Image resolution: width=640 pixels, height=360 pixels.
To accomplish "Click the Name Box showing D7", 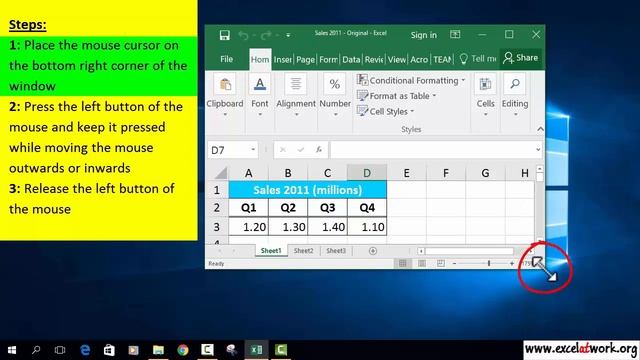I will (x=229, y=150).
